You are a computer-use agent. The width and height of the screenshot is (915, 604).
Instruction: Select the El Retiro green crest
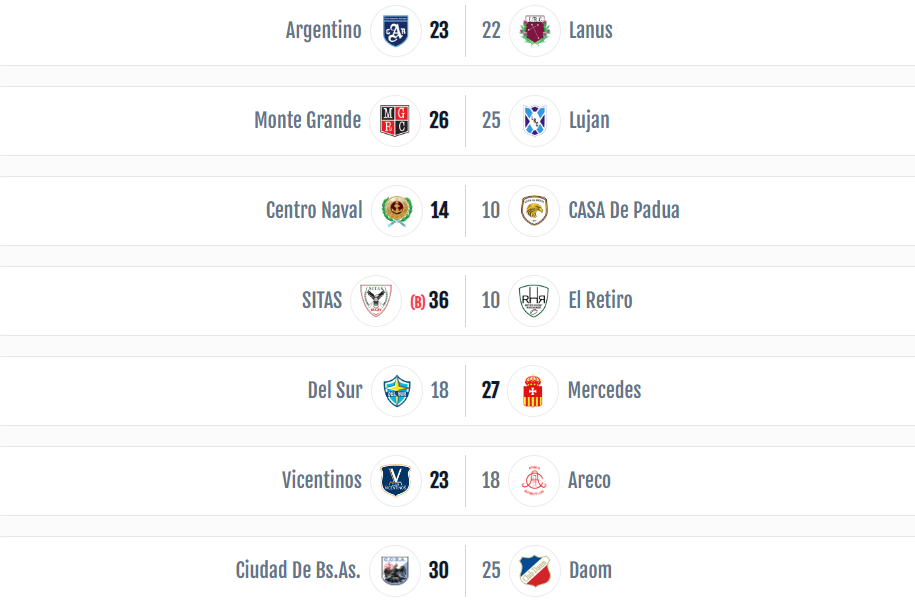[534, 301]
